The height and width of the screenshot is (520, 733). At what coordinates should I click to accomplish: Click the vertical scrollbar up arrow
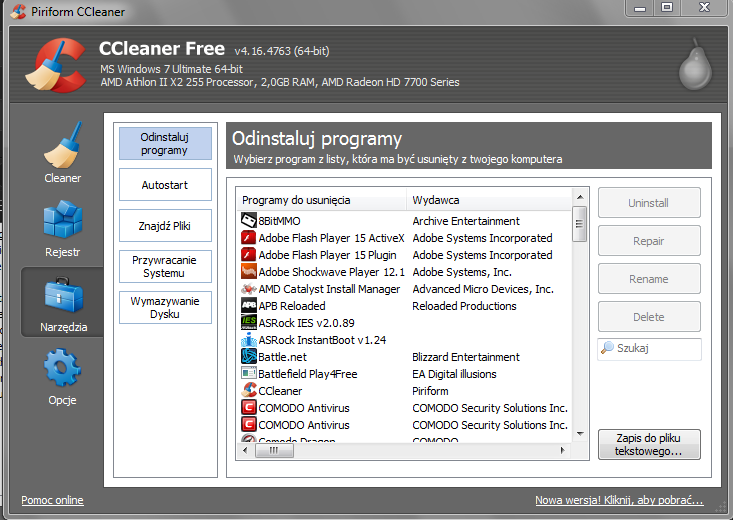(x=580, y=197)
